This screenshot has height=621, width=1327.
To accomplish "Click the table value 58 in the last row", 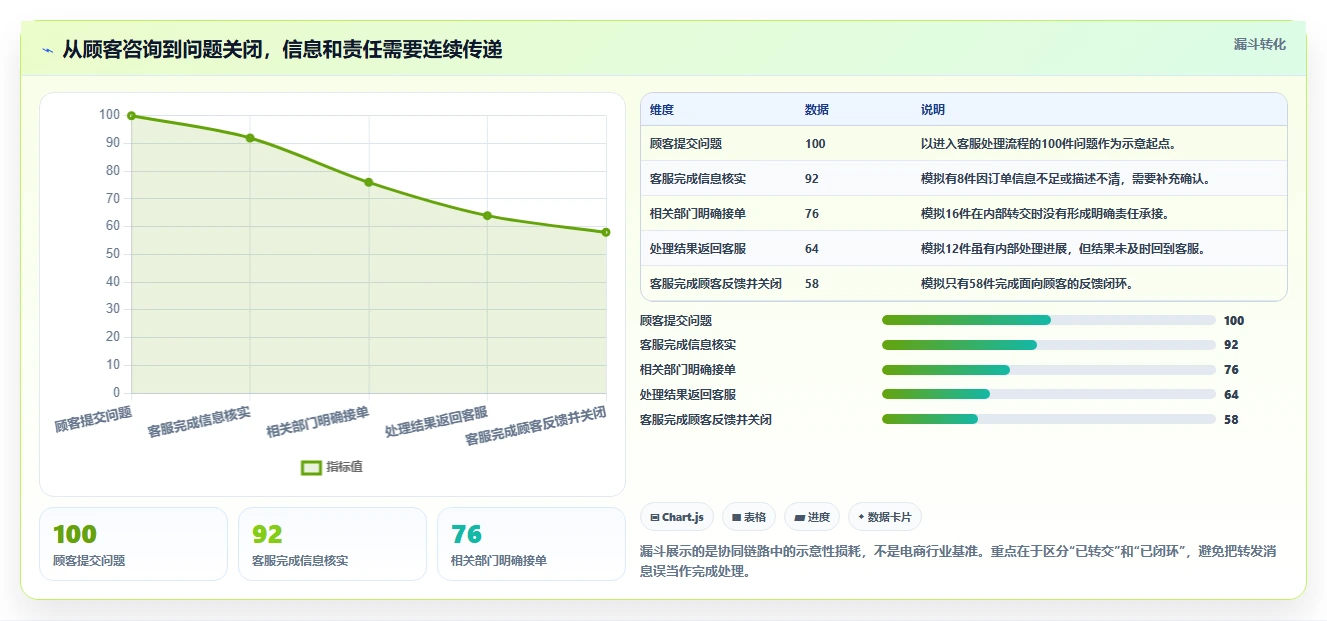I will point(812,284).
